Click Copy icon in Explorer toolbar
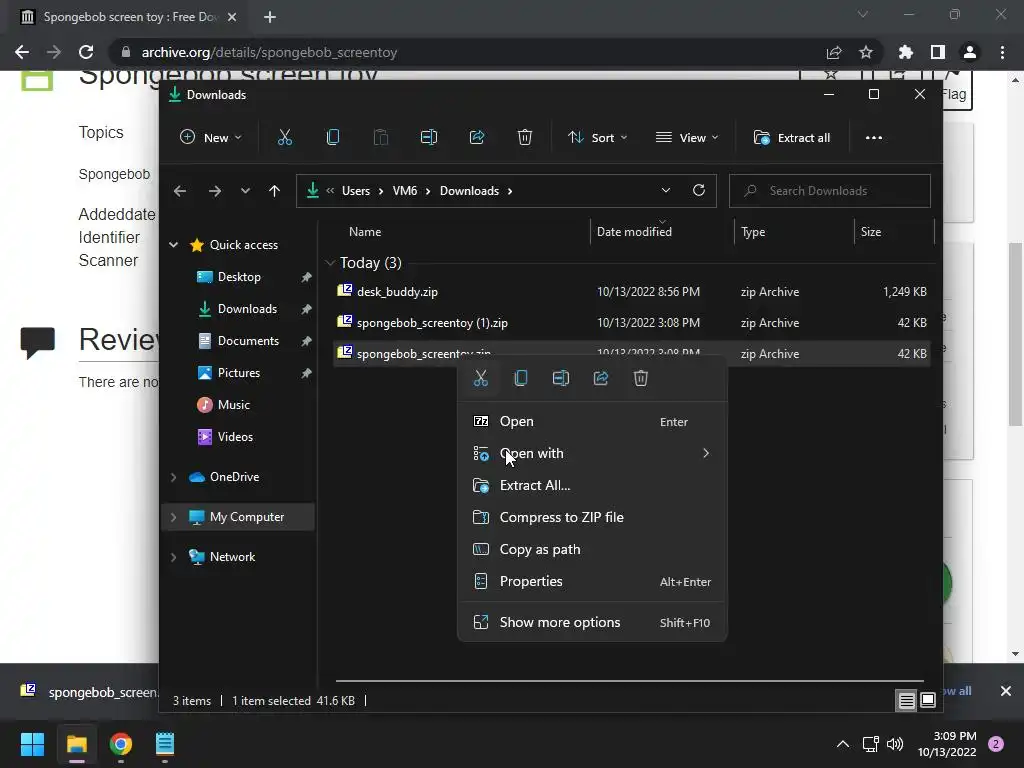 point(332,137)
